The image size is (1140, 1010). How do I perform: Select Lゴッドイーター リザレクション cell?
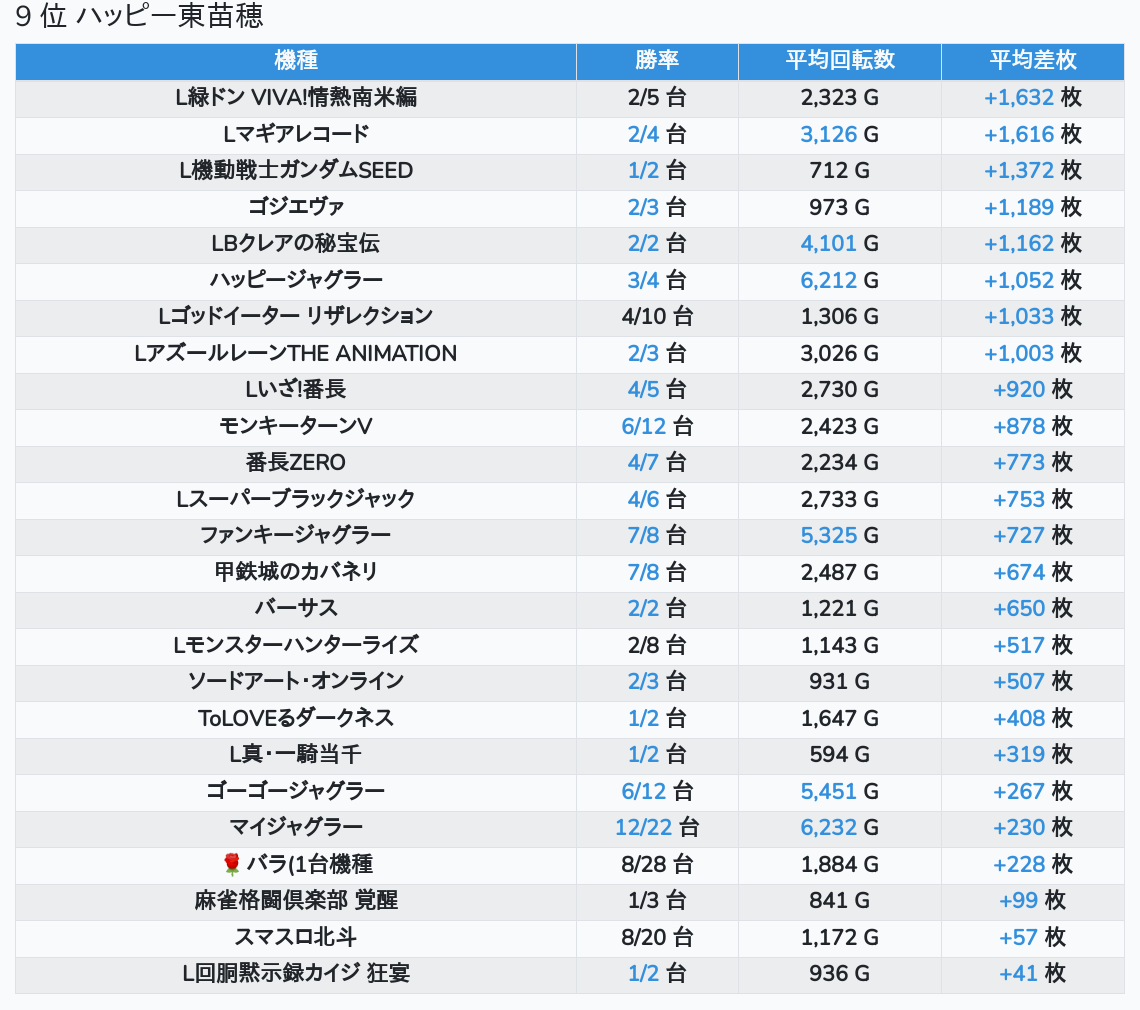pos(296,316)
